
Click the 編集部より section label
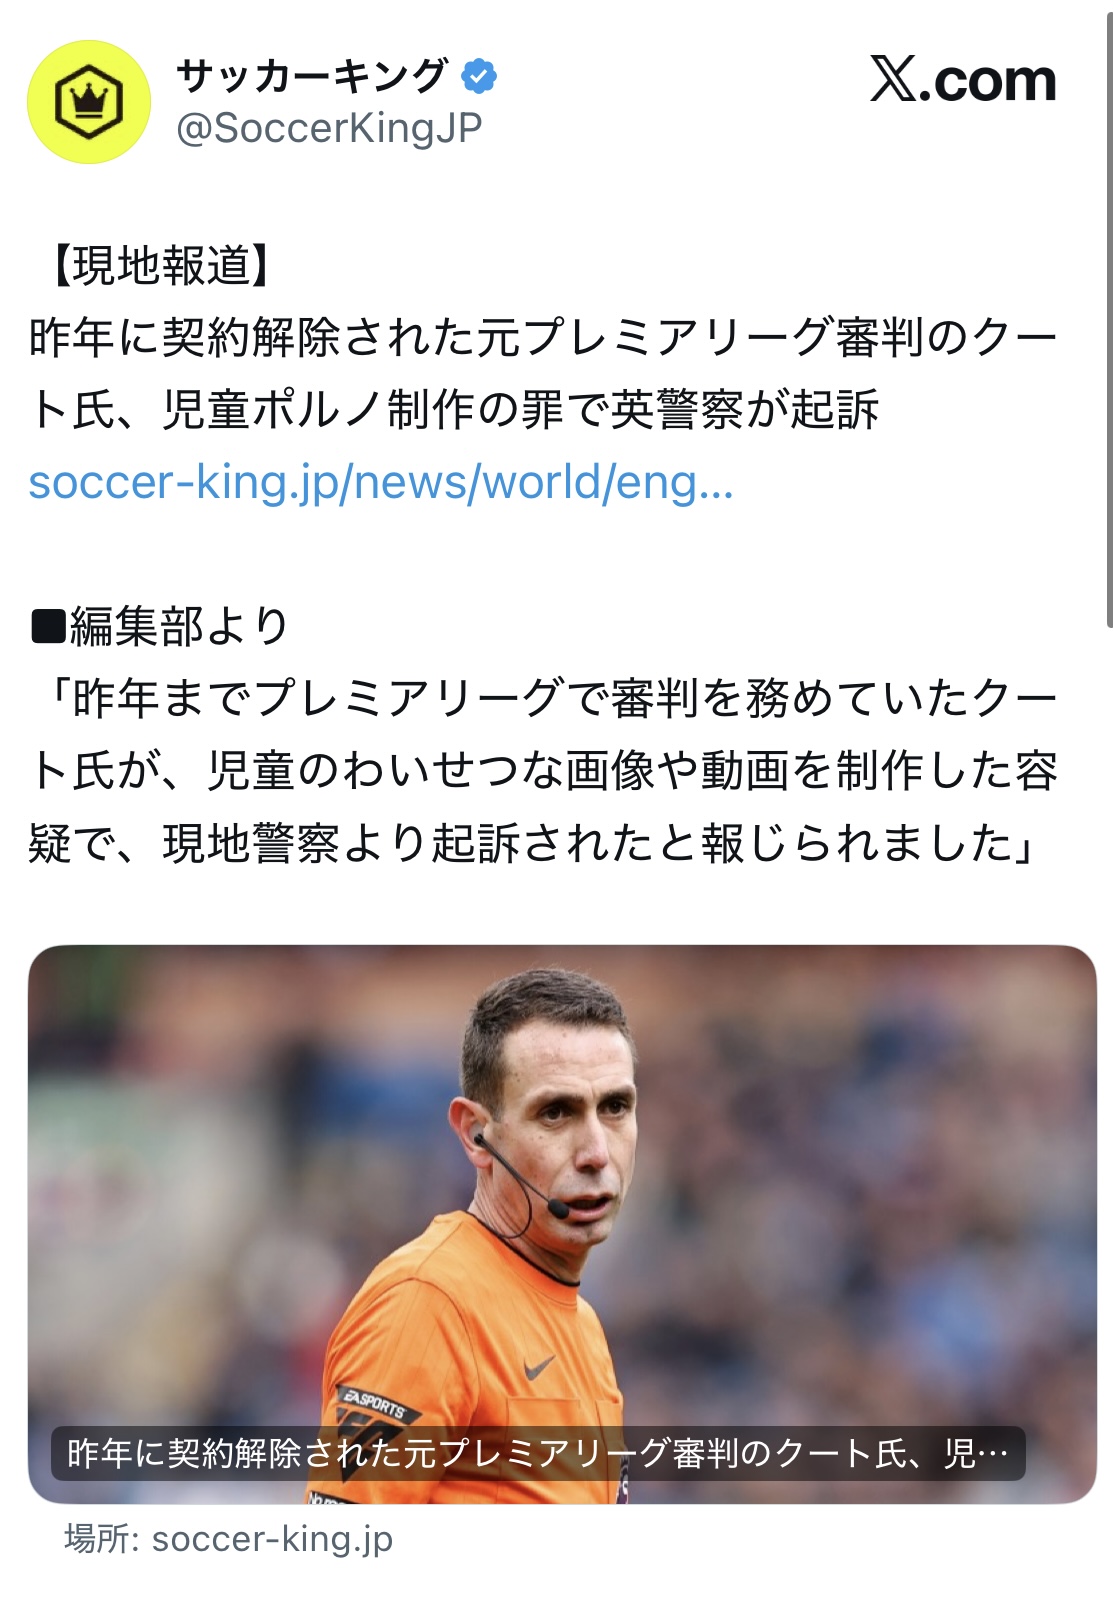click(x=179, y=626)
